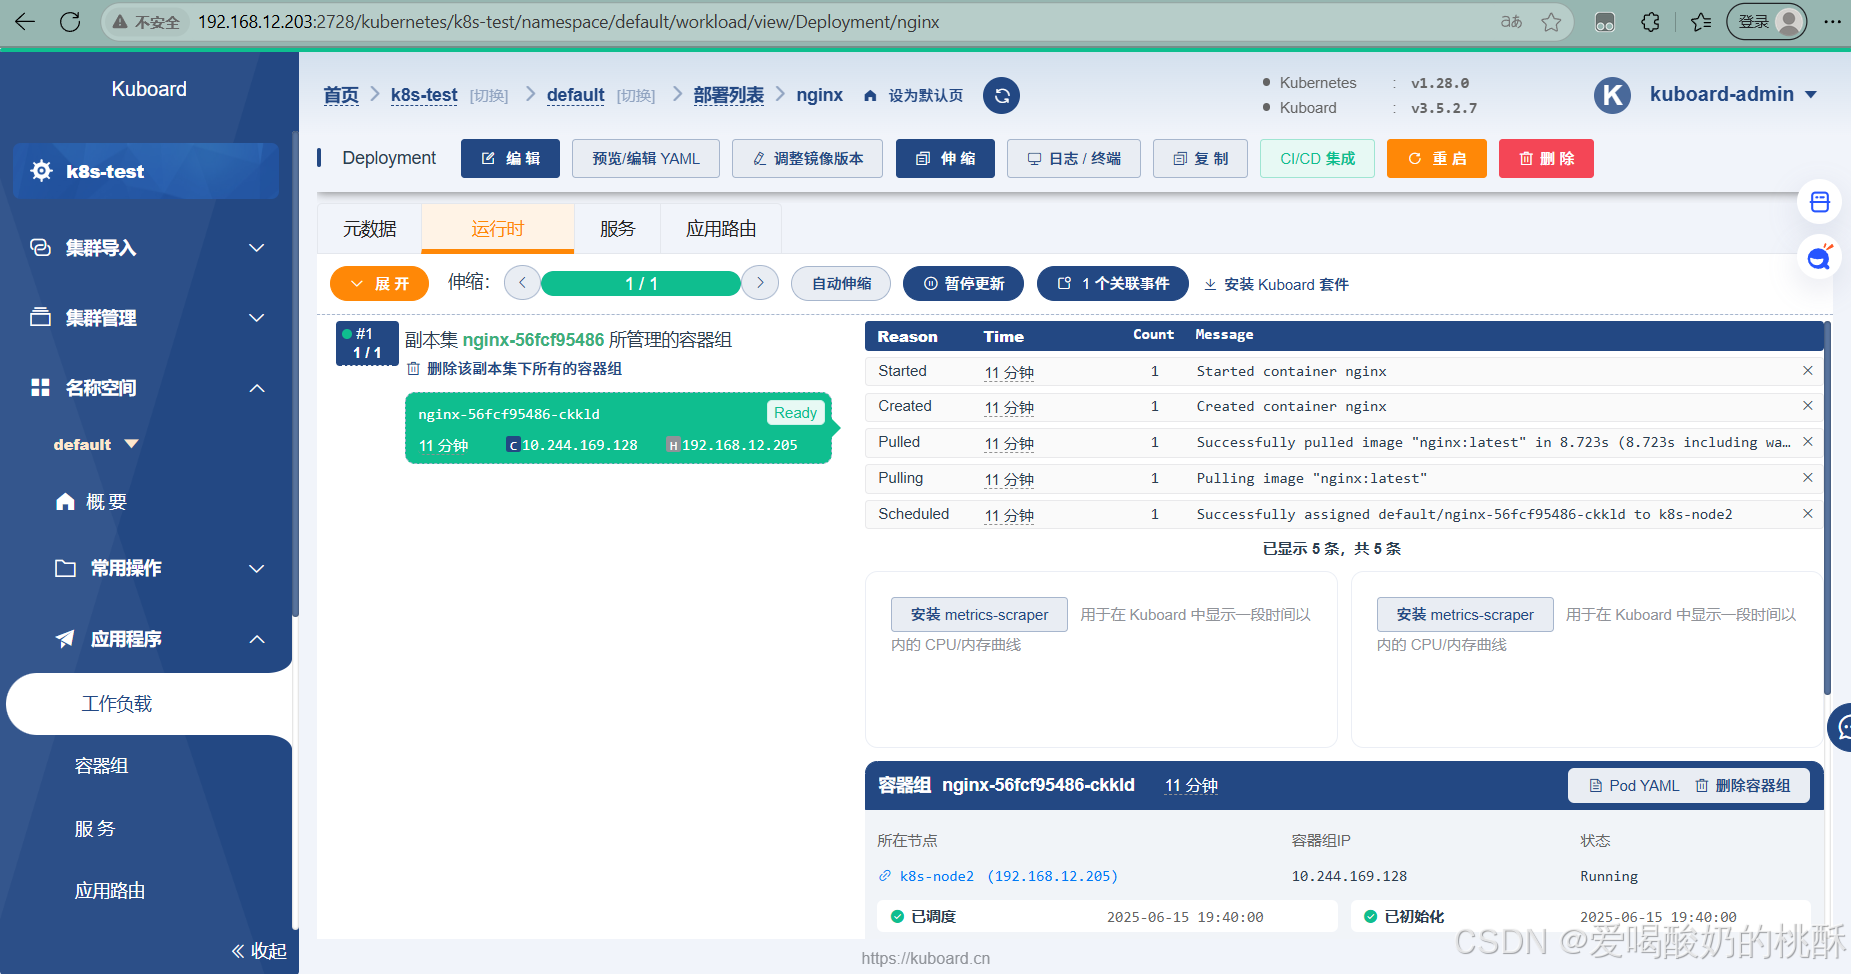1851x974 pixels.
Task: Click 自动伸缩 autoscale button
Action: pos(841,284)
